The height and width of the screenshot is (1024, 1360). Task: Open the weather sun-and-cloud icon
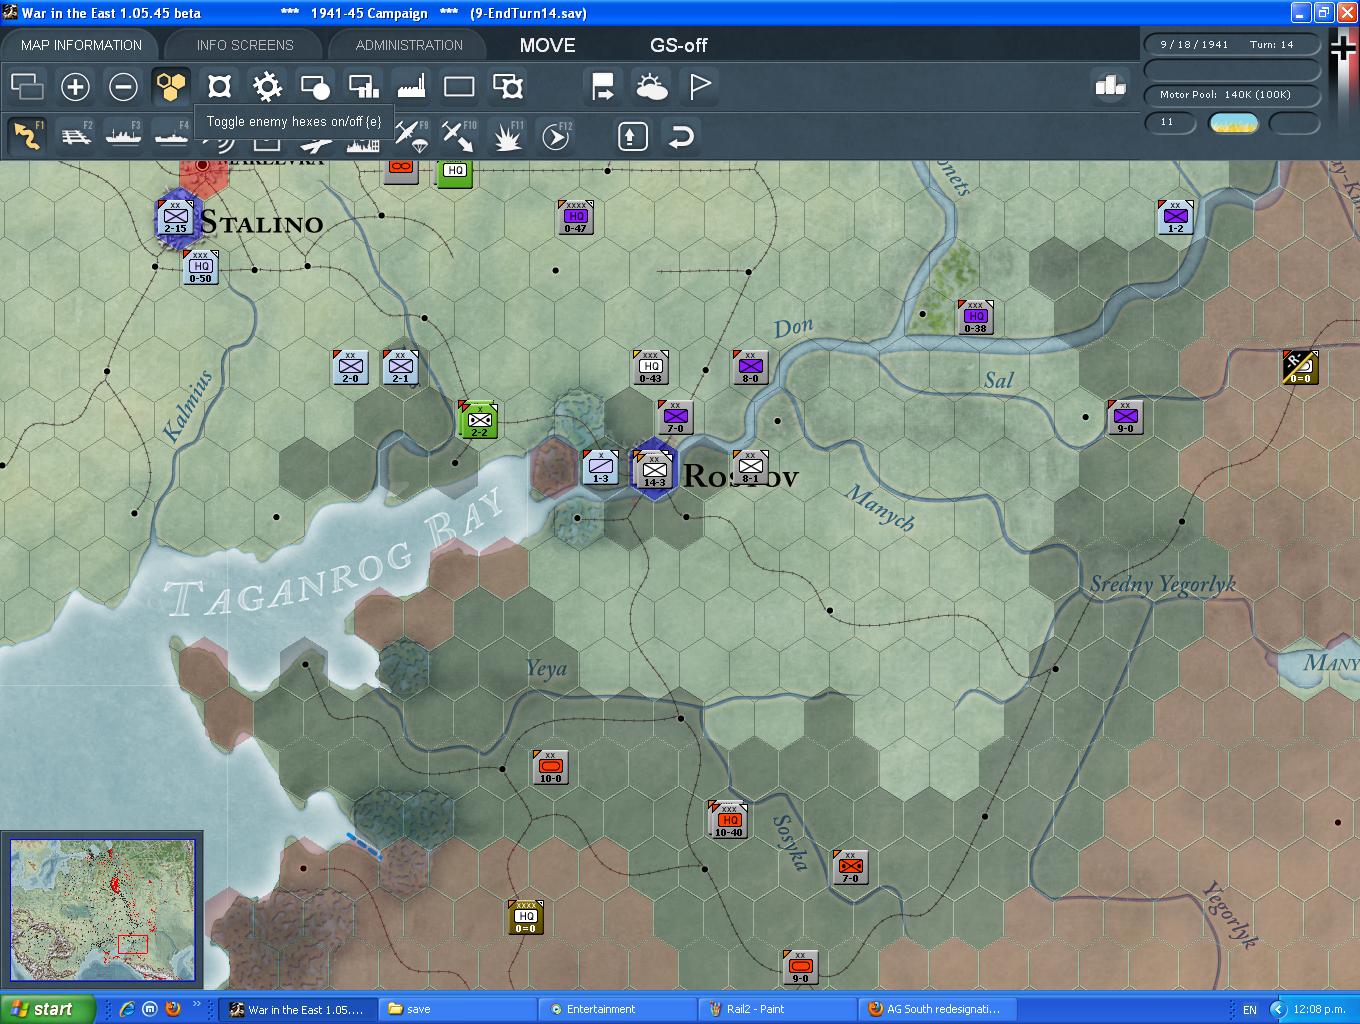pyautogui.click(x=651, y=87)
